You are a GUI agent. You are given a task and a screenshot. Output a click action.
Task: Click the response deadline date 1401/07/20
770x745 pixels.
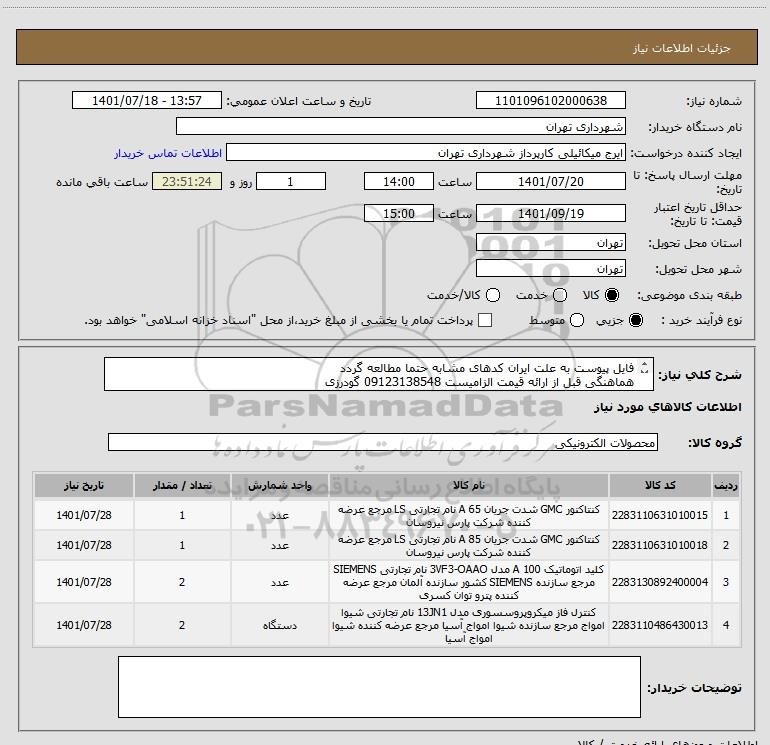[x=550, y=181]
